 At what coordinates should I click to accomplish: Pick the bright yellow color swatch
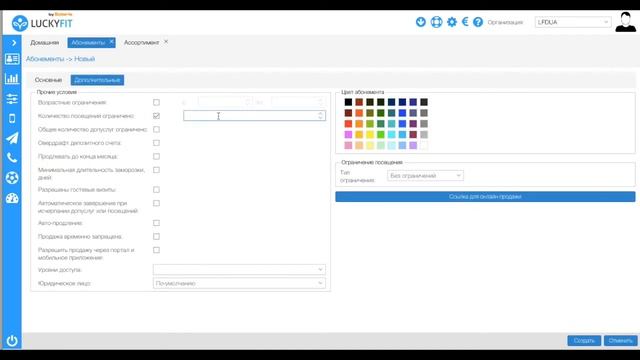[x=370, y=135]
